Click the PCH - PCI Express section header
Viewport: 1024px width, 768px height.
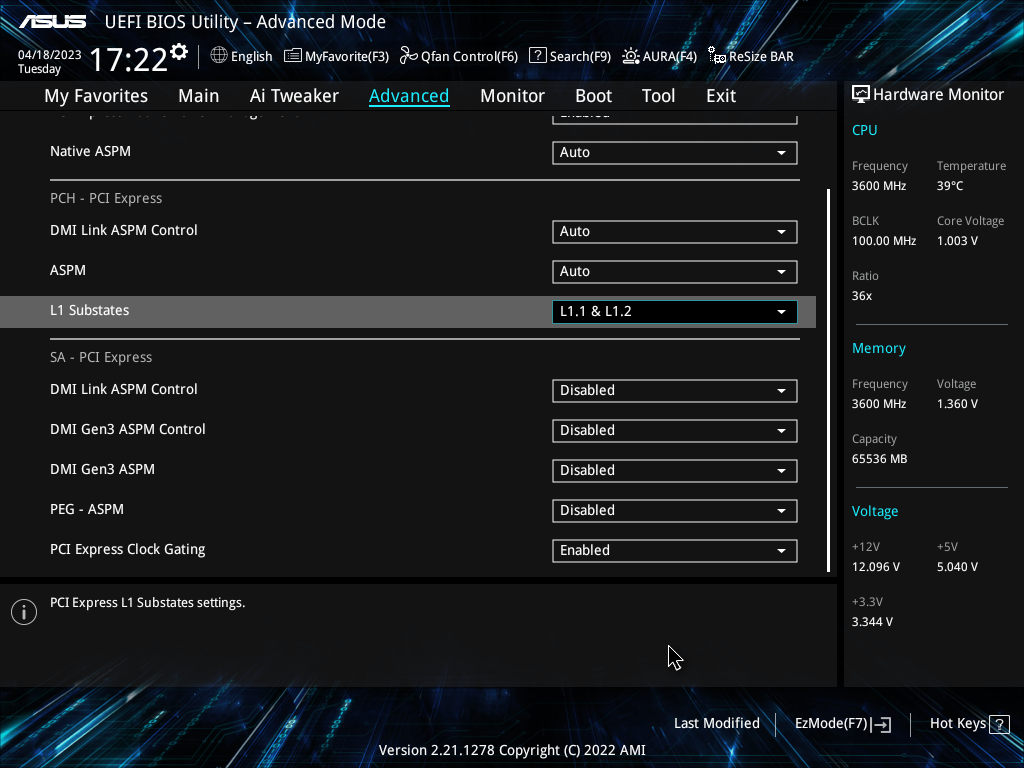click(106, 199)
